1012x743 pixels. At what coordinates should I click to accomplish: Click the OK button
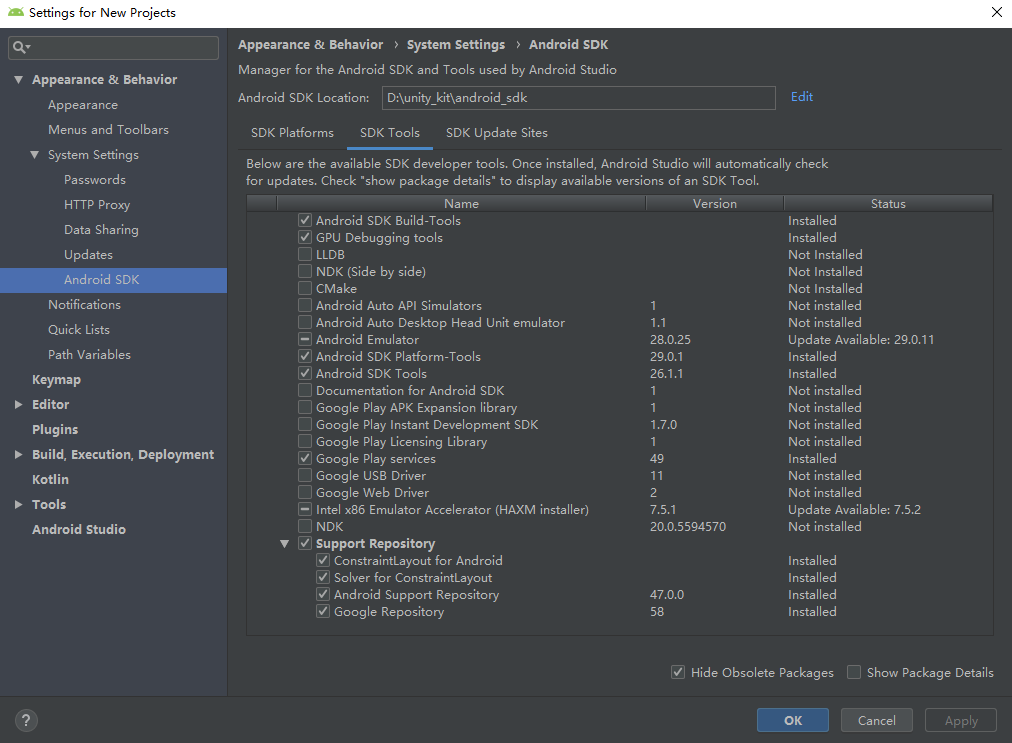793,720
